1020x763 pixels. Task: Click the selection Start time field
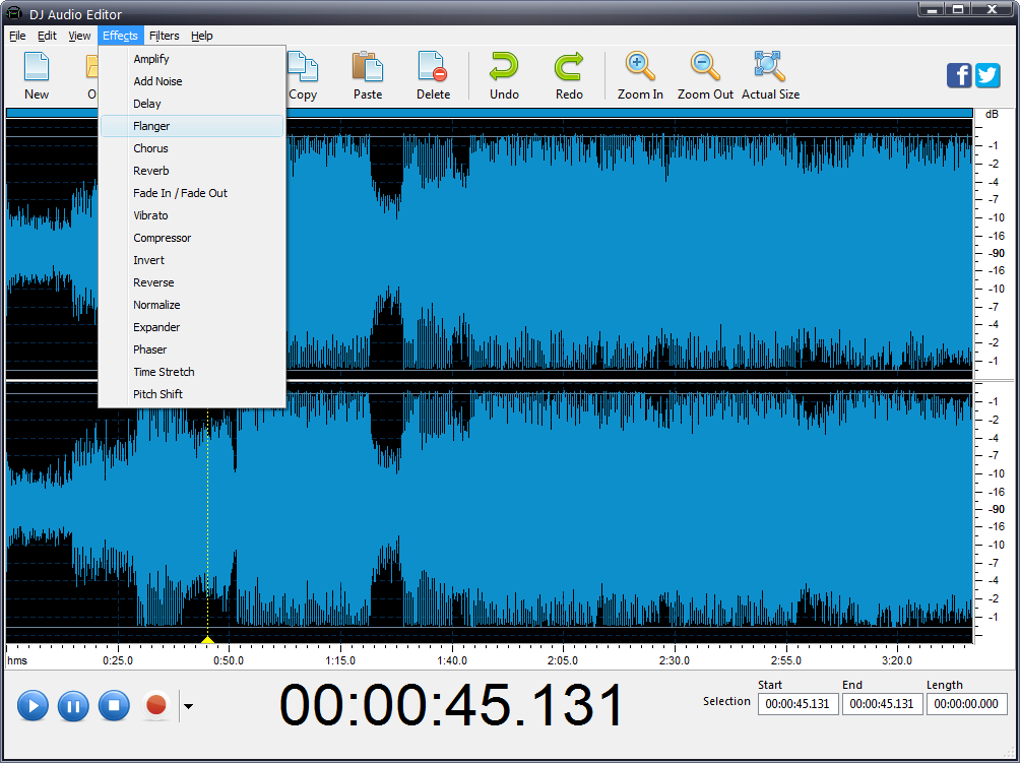[798, 704]
